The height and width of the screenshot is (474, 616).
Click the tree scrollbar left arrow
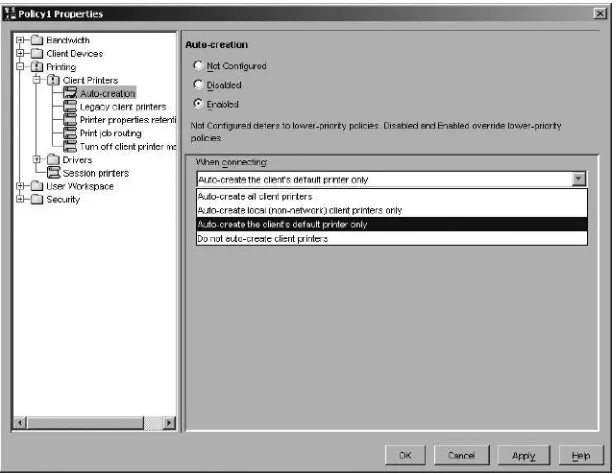[x=20, y=423]
